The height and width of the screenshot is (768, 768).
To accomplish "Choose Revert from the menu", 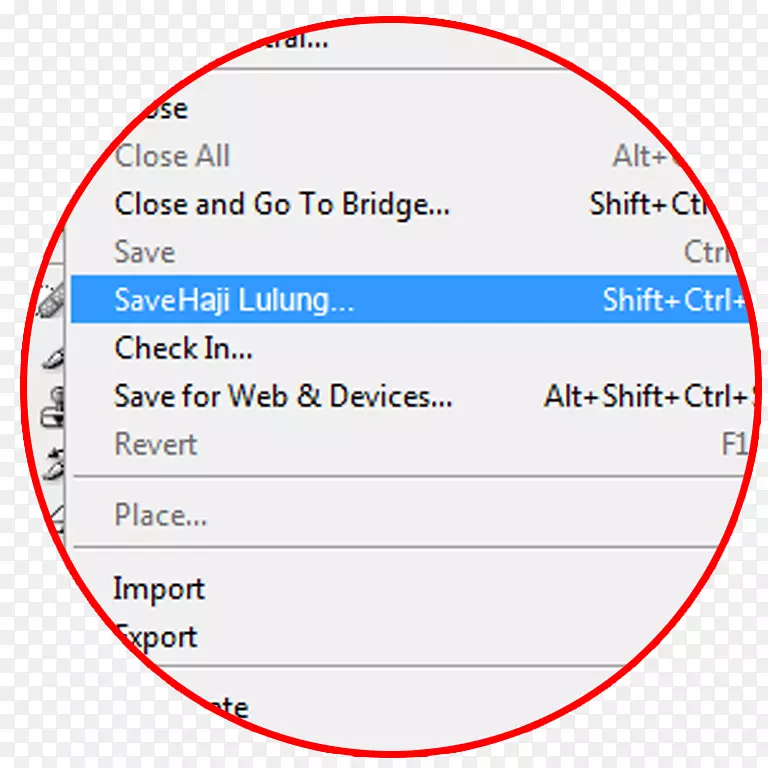I will (x=156, y=444).
